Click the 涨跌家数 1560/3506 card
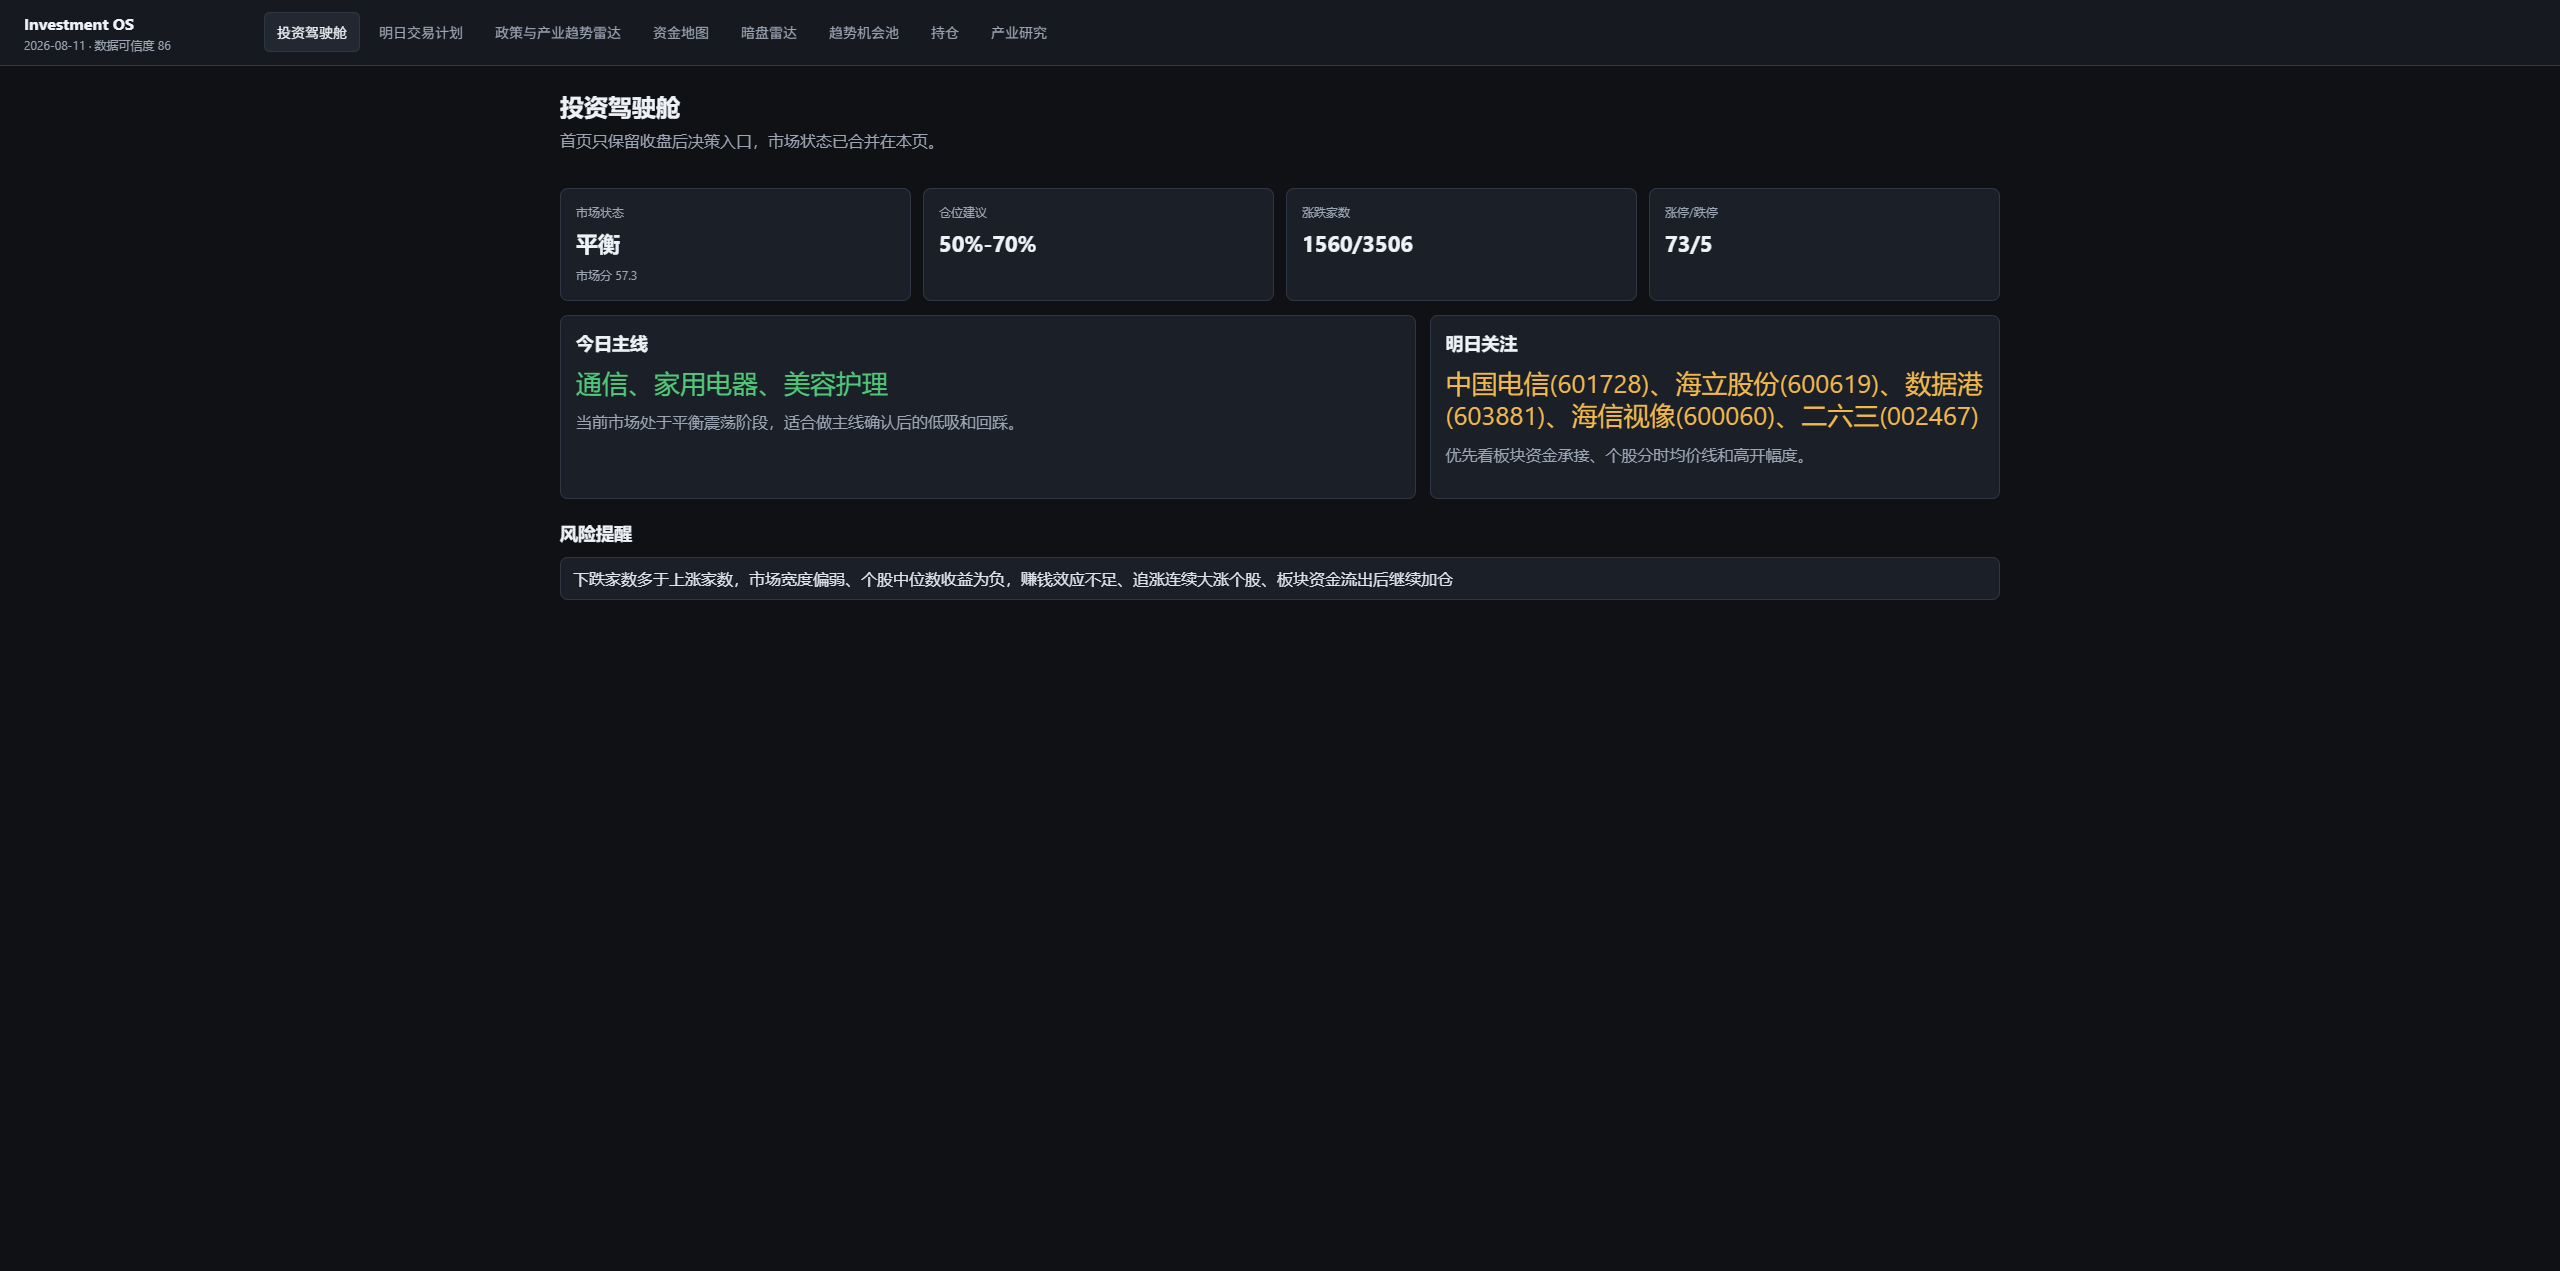This screenshot has height=1271, width=2560. click(x=1461, y=244)
